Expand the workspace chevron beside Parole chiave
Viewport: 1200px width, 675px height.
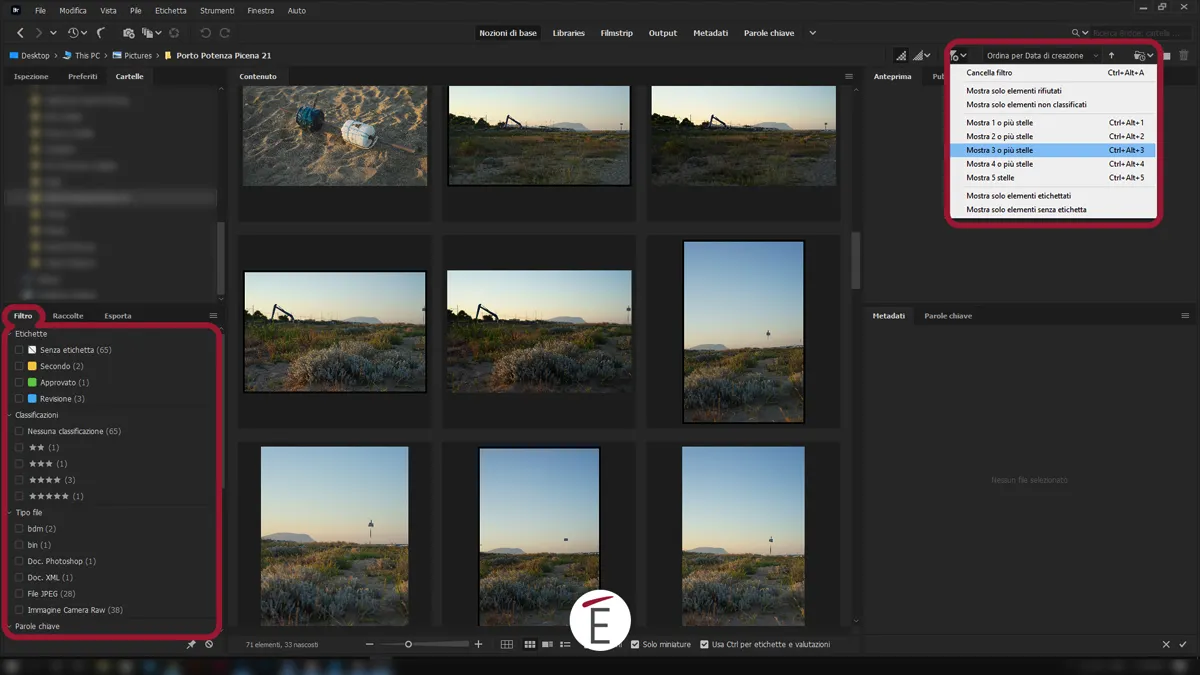pyautogui.click(x=812, y=32)
